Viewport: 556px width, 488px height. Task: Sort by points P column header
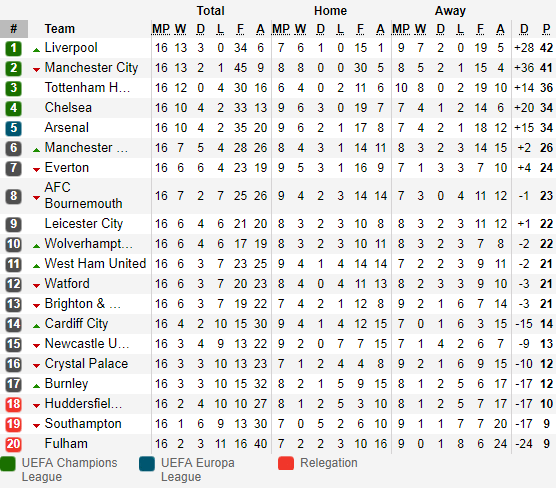[546, 29]
